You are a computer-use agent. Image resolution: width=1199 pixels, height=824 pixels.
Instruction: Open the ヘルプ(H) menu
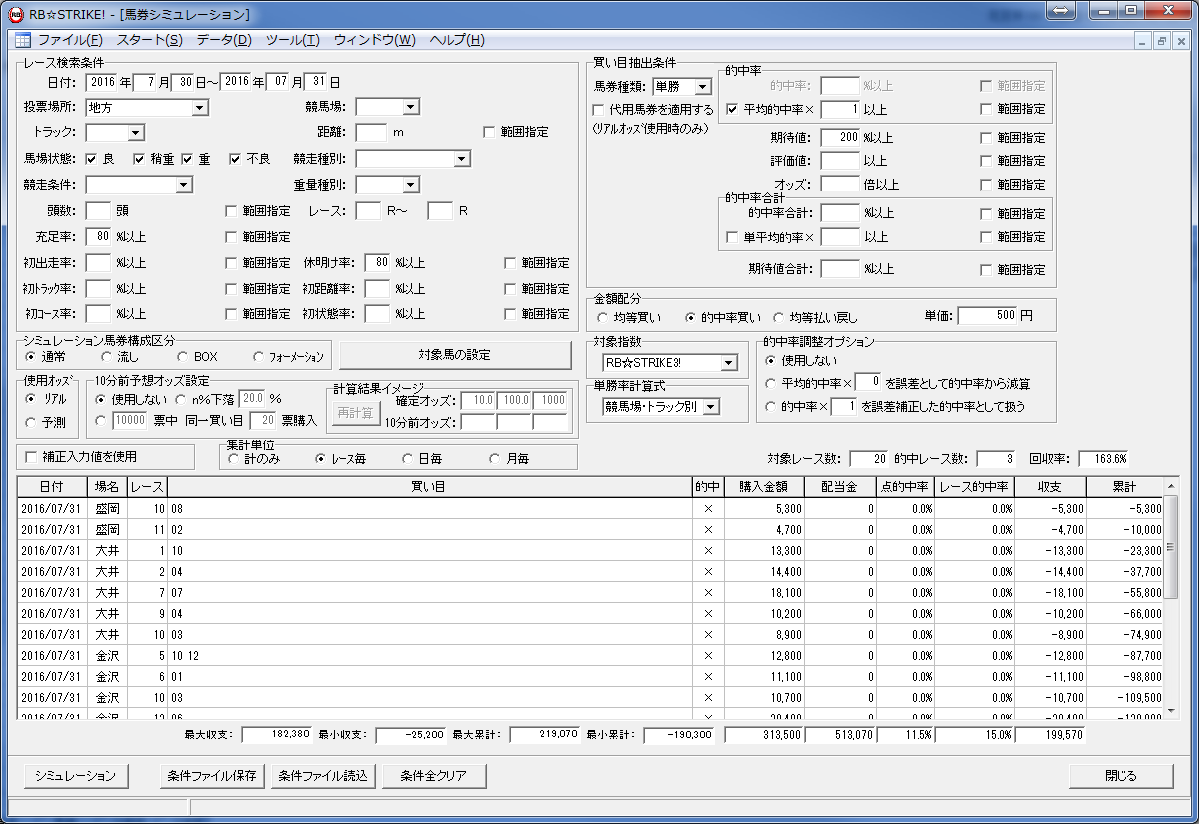tap(457, 41)
